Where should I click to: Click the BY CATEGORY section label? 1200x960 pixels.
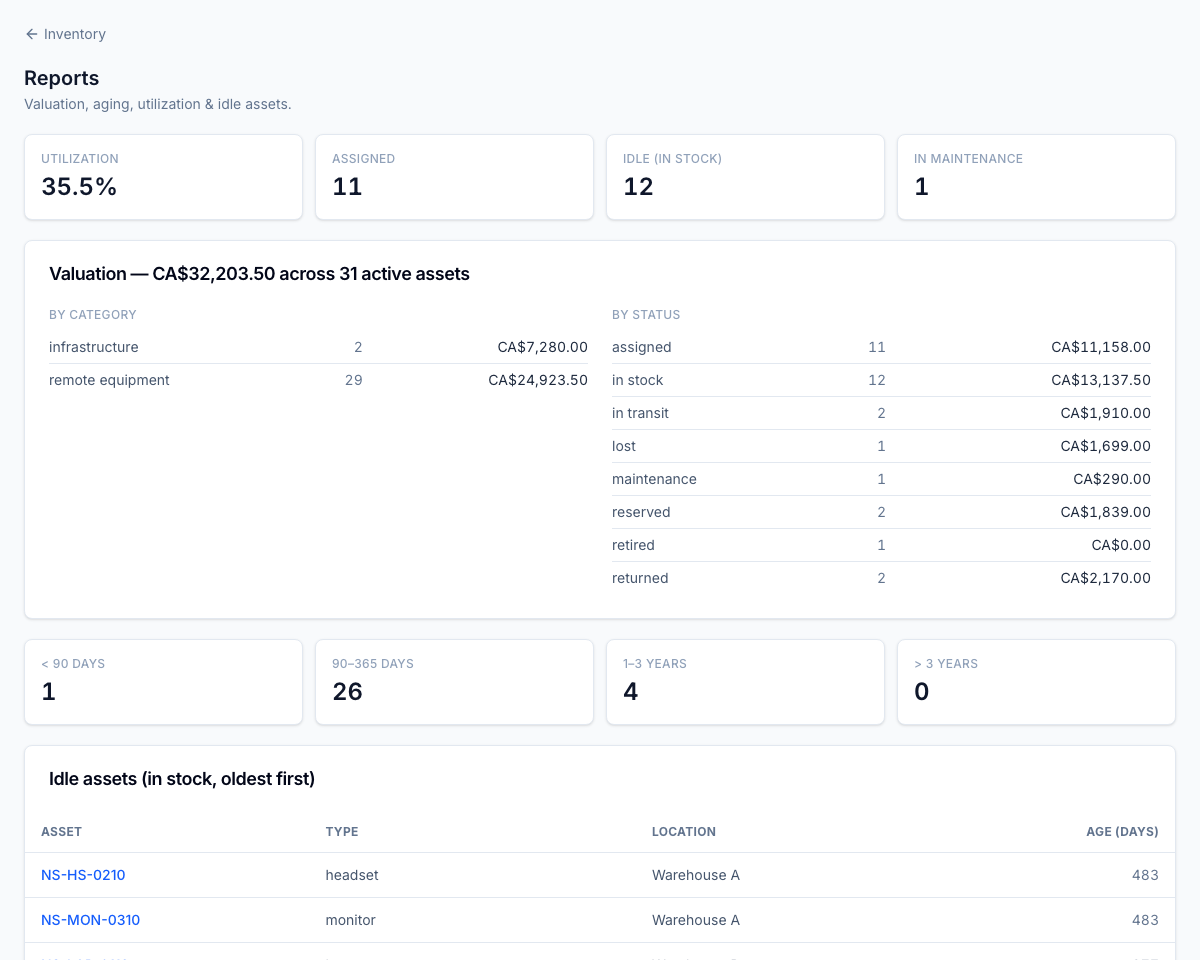point(93,315)
